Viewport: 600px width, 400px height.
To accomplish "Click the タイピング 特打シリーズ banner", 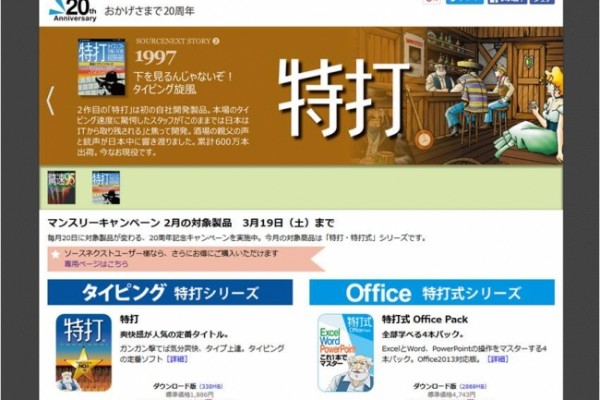I will click(170, 292).
